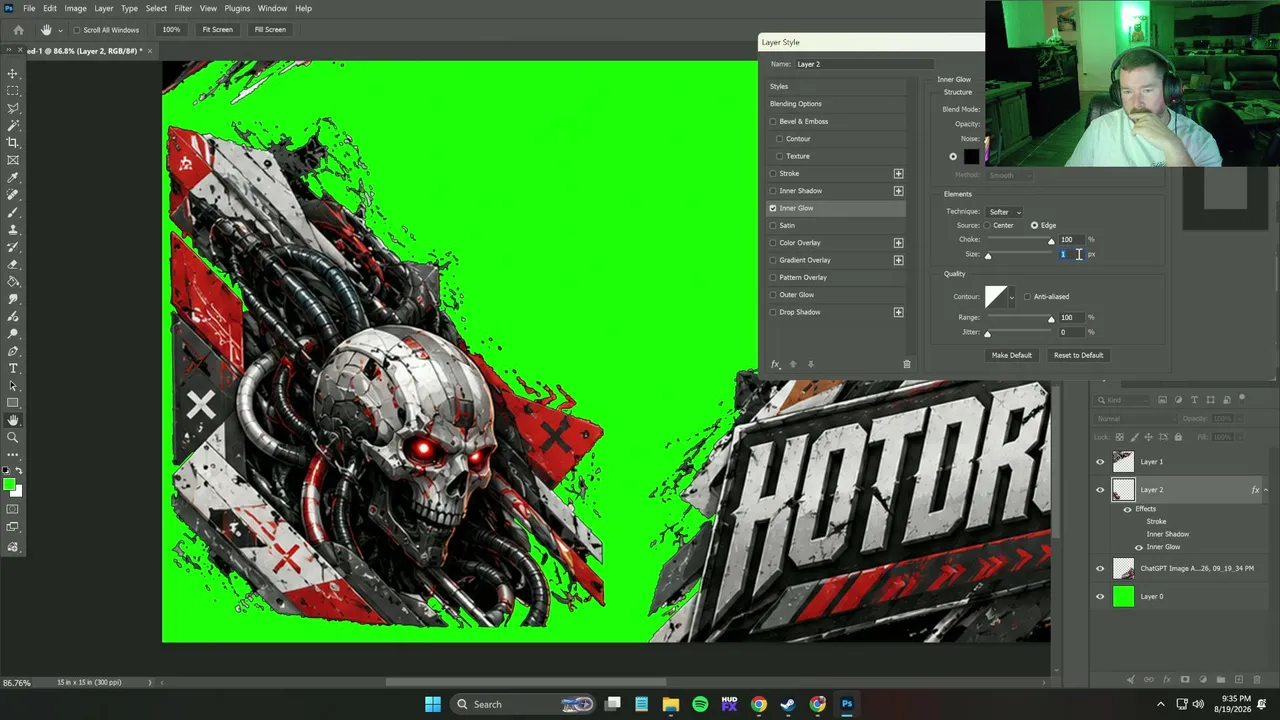The width and height of the screenshot is (1280, 720).
Task: Enable Satin effect checkbox
Action: [773, 226]
